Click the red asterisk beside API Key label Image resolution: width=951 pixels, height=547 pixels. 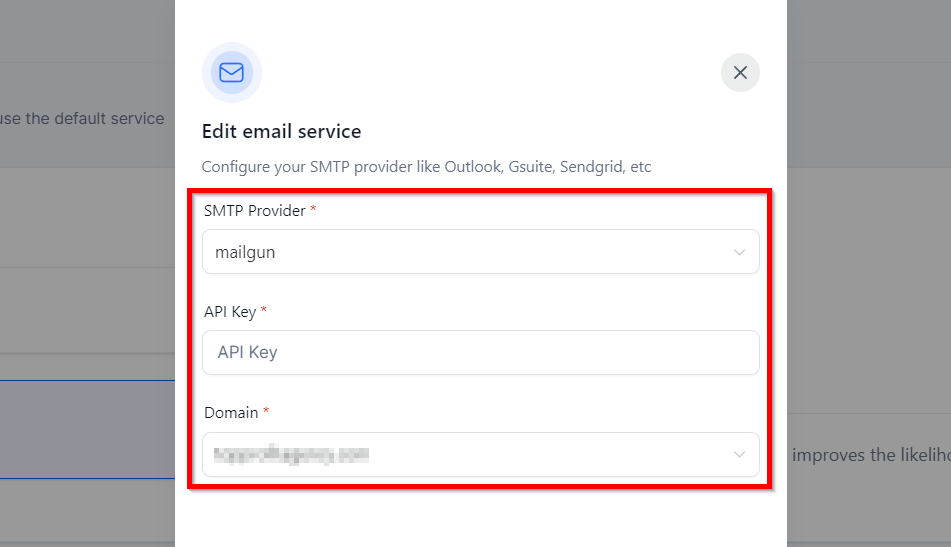[264, 310]
